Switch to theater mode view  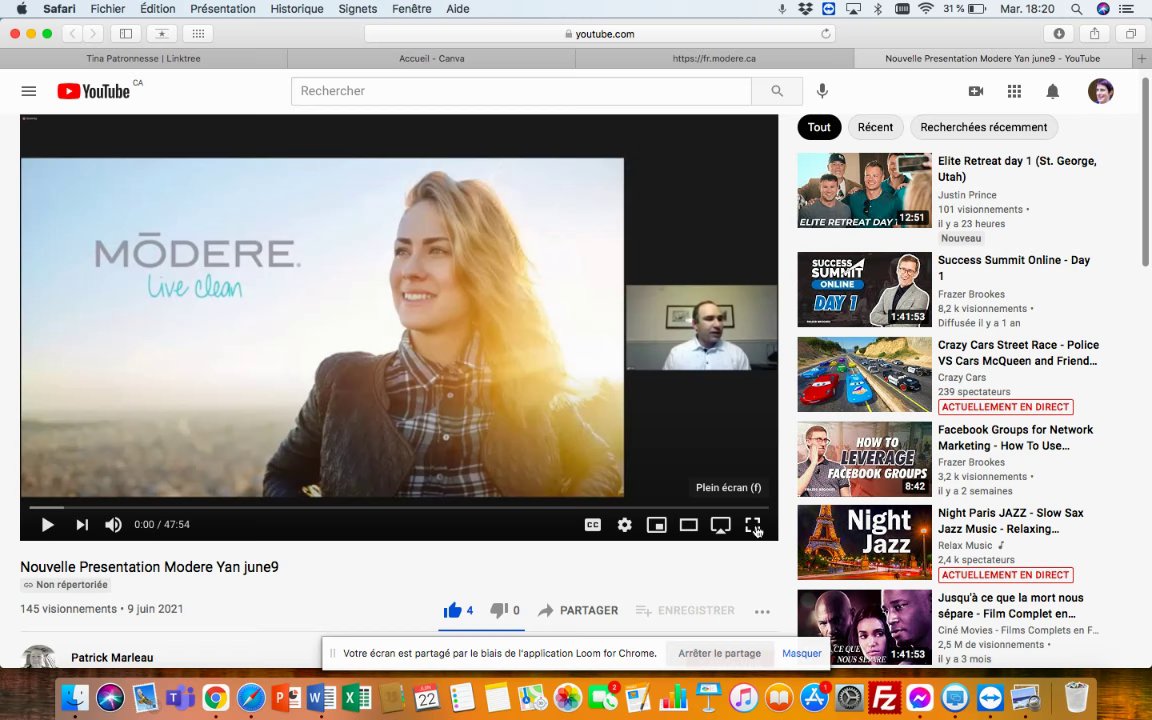[x=688, y=525]
